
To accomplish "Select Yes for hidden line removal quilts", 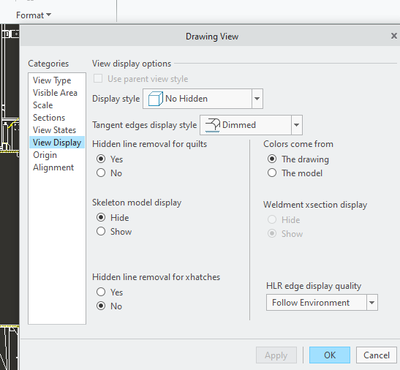I will point(101,159).
